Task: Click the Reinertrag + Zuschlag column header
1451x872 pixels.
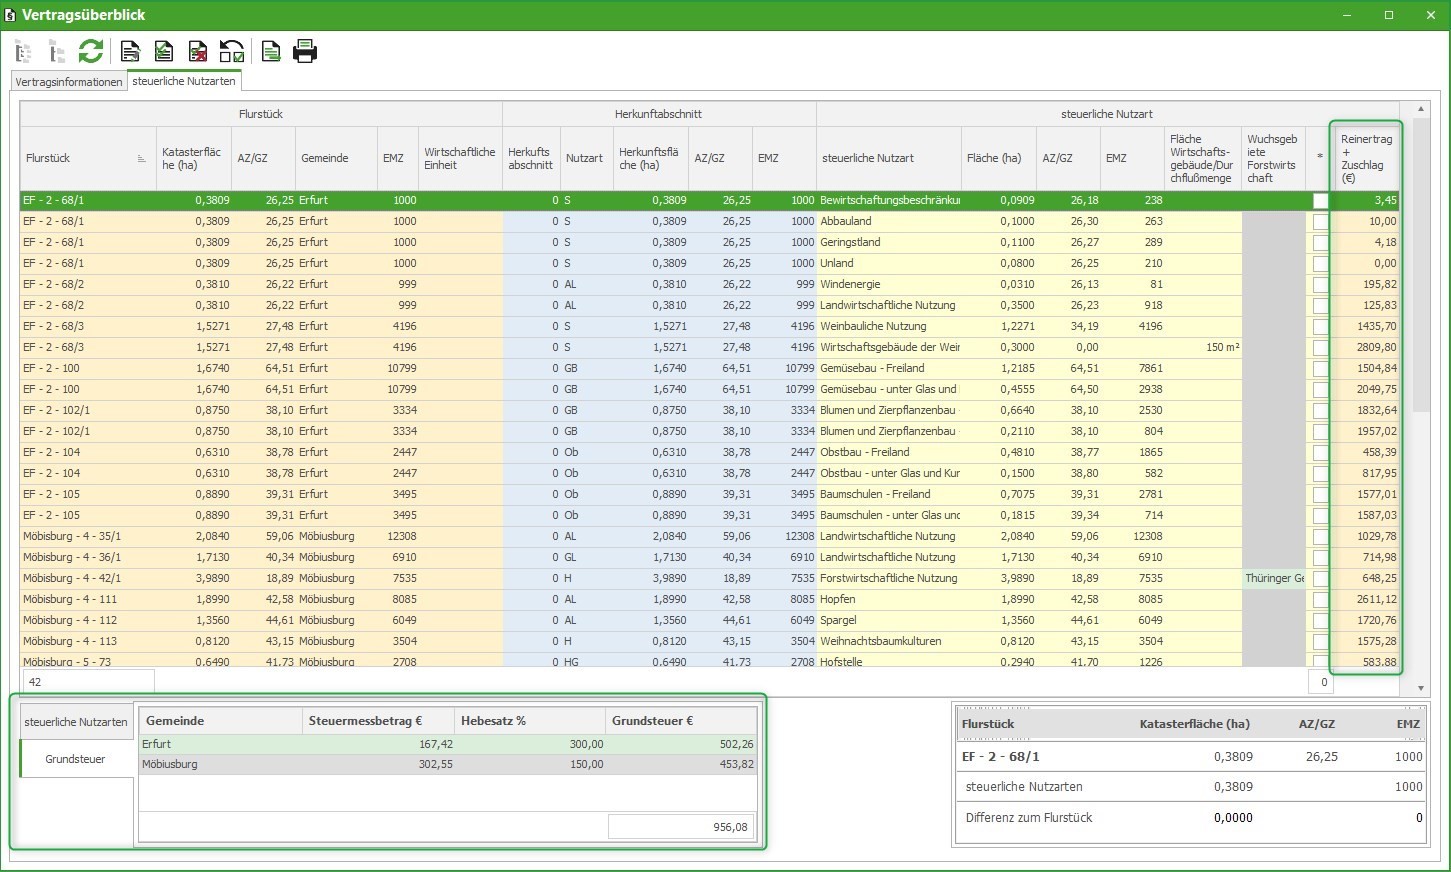Action: click(1366, 158)
